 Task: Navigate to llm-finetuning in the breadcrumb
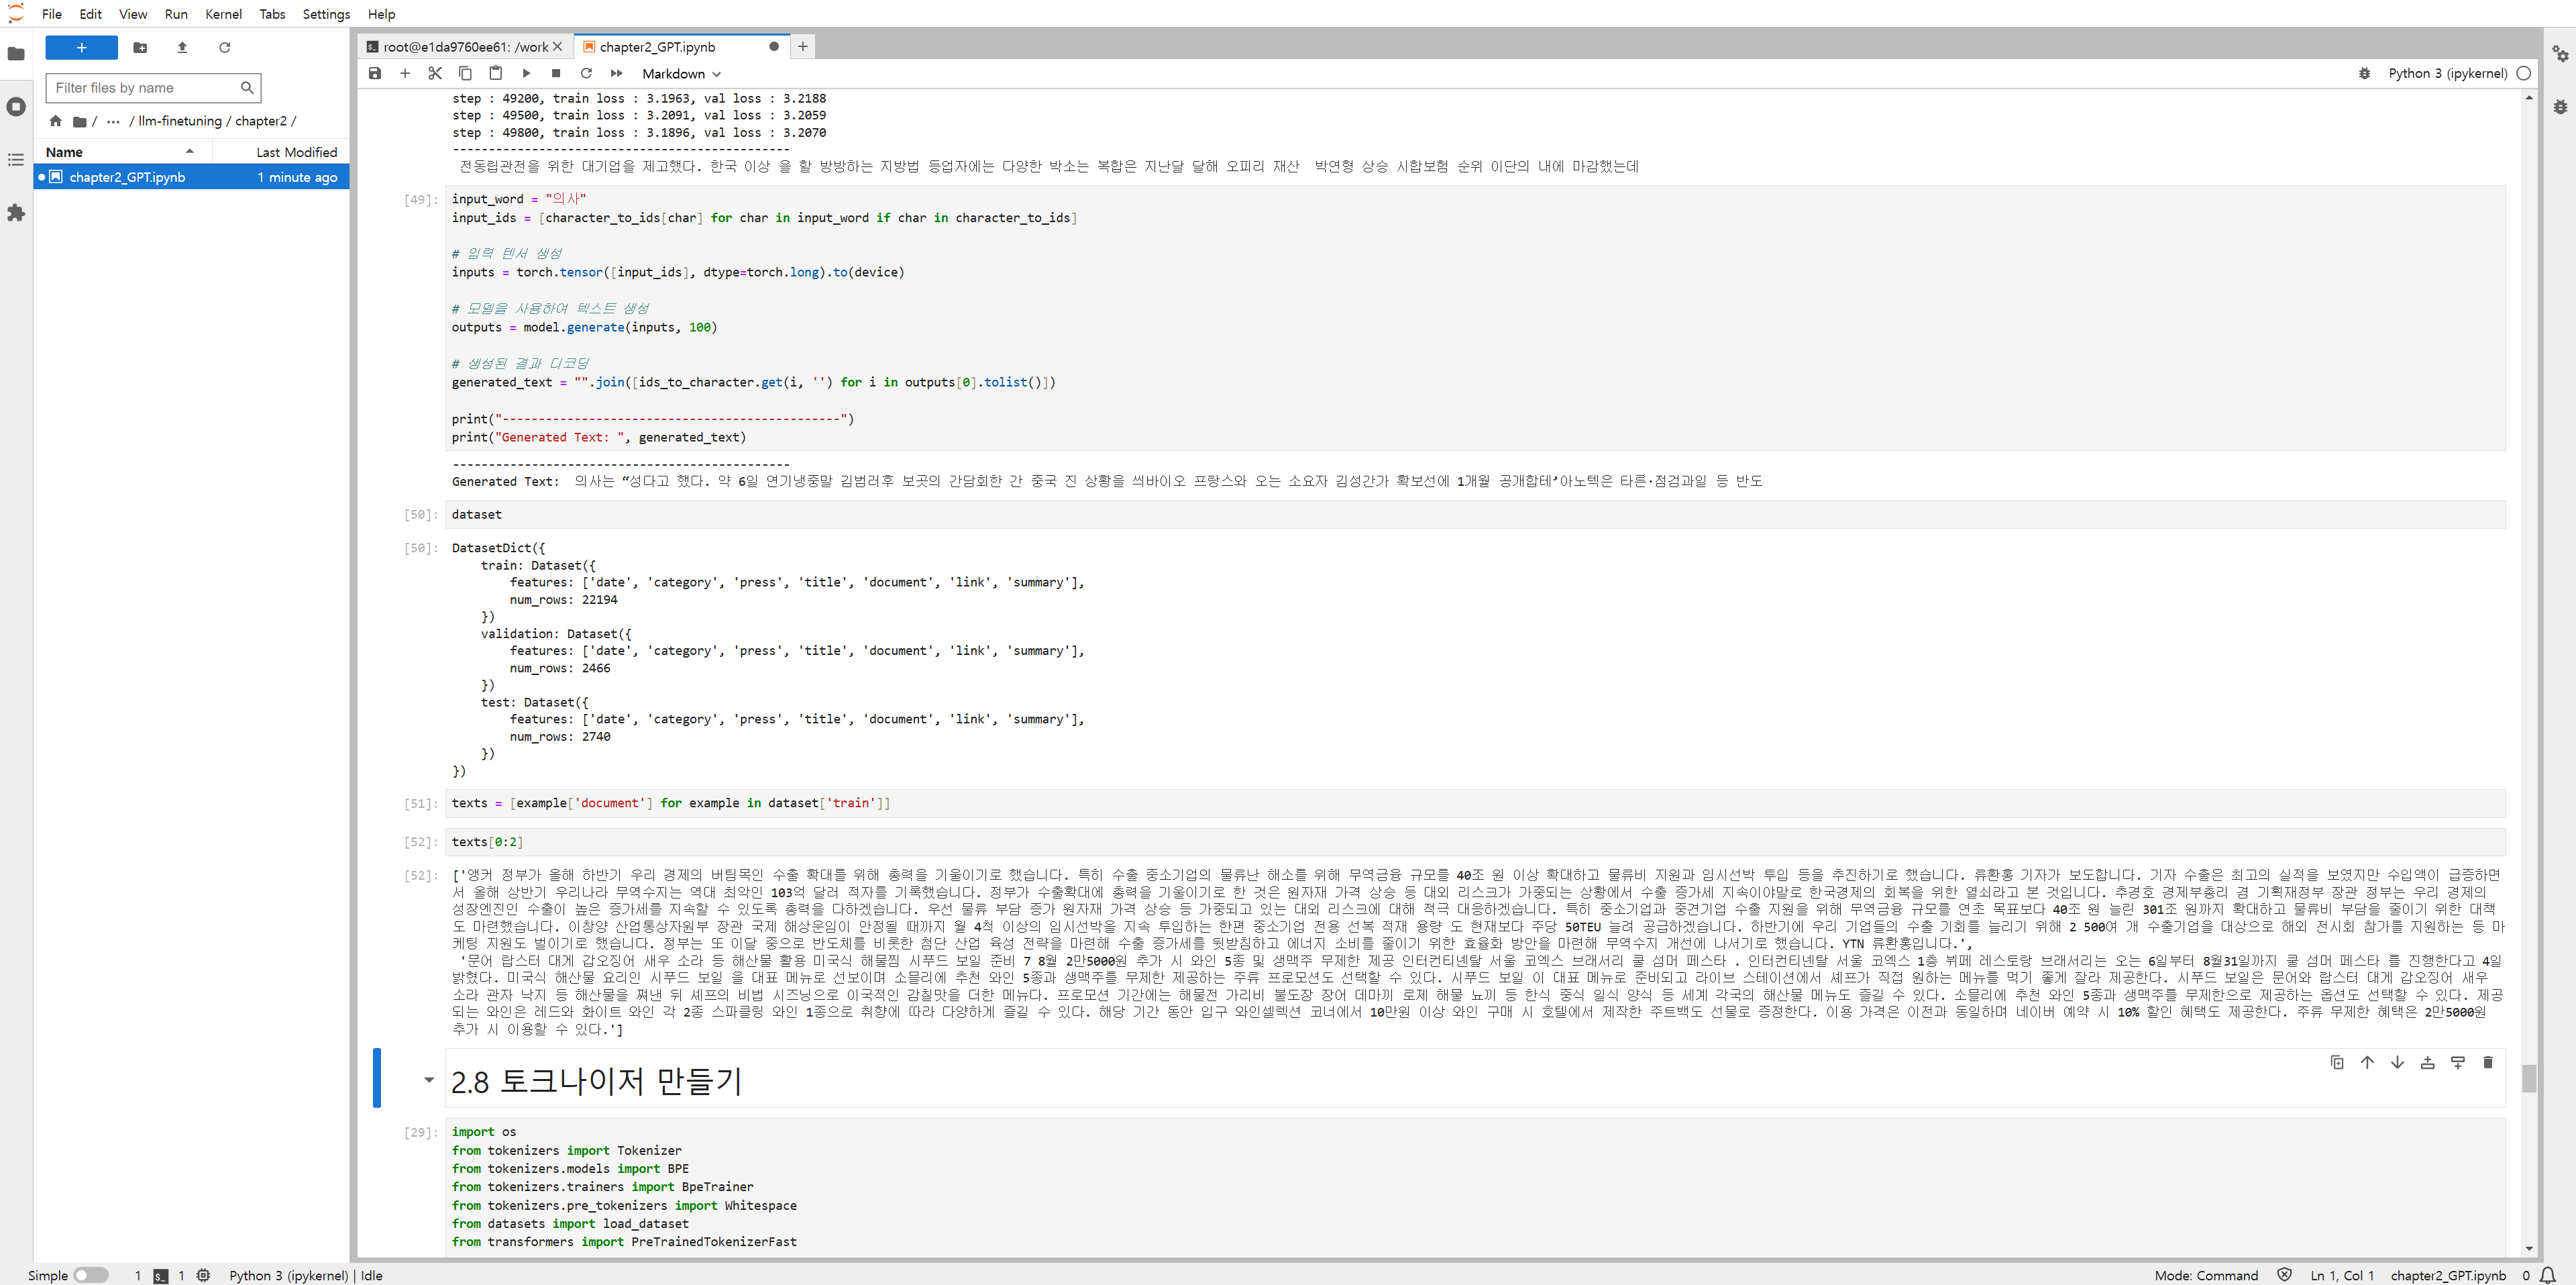pos(180,121)
